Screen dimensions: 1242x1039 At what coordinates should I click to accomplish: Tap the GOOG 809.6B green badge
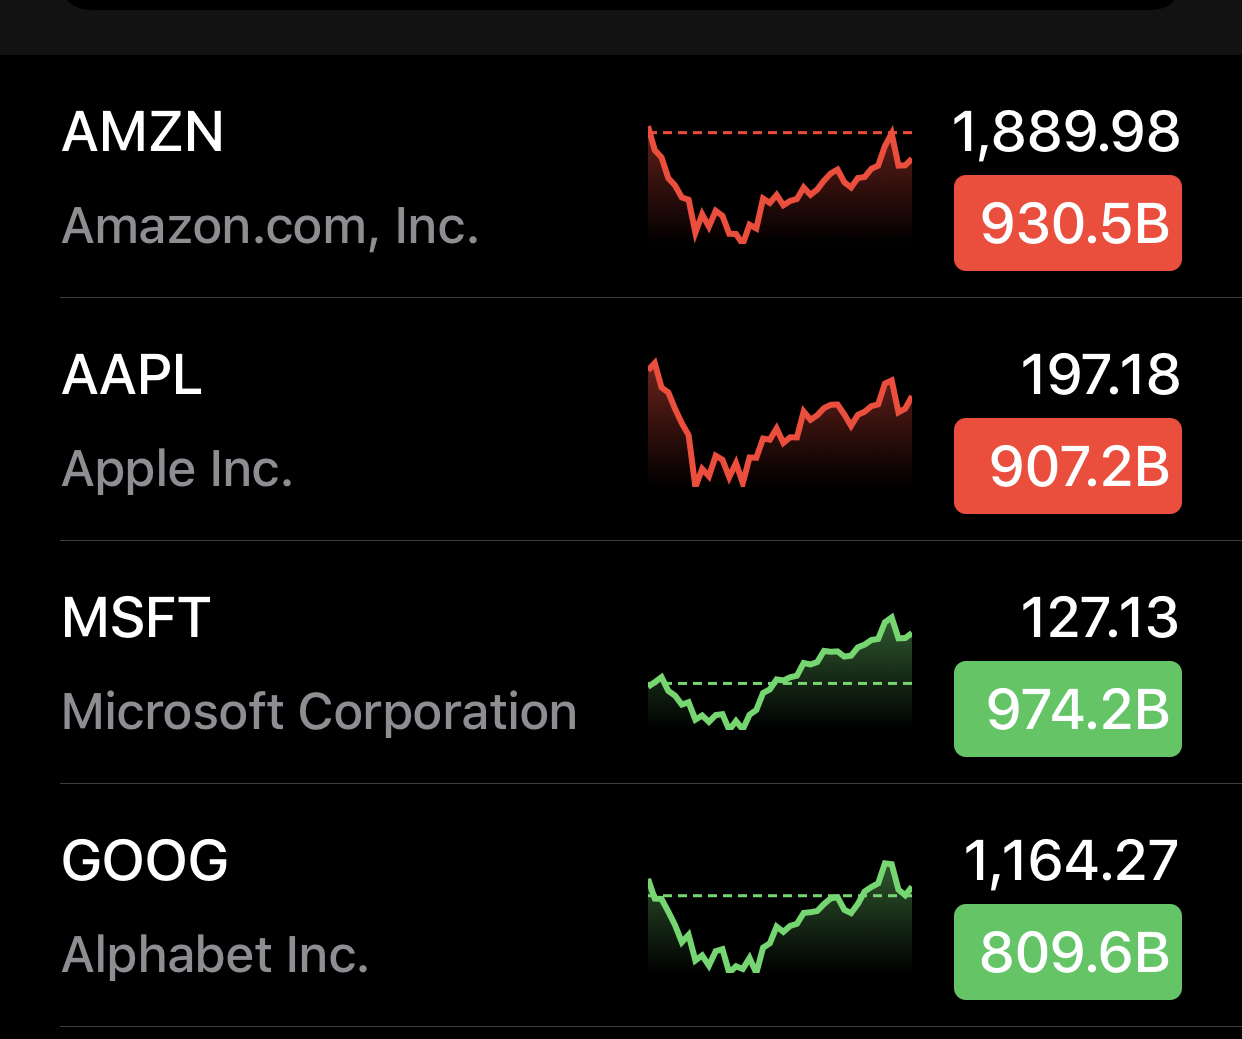pyautogui.click(x=1067, y=952)
